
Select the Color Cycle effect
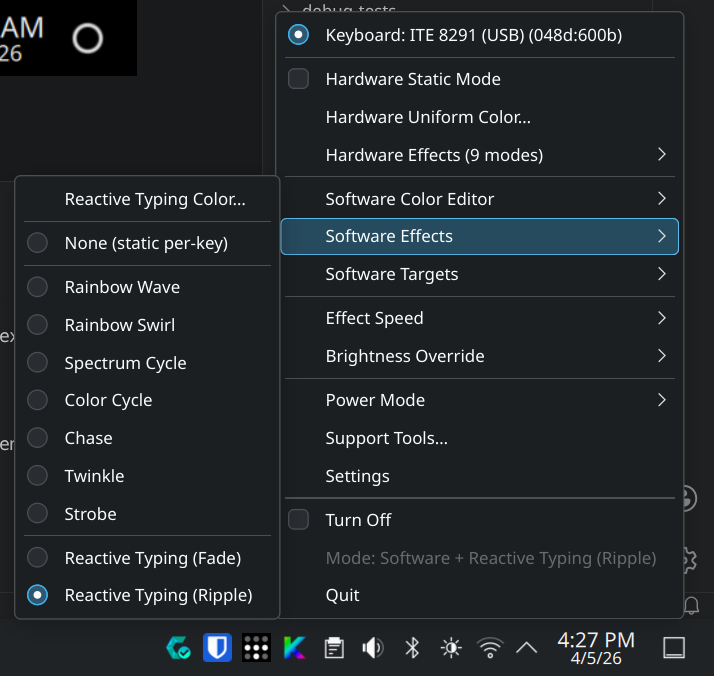pos(147,400)
